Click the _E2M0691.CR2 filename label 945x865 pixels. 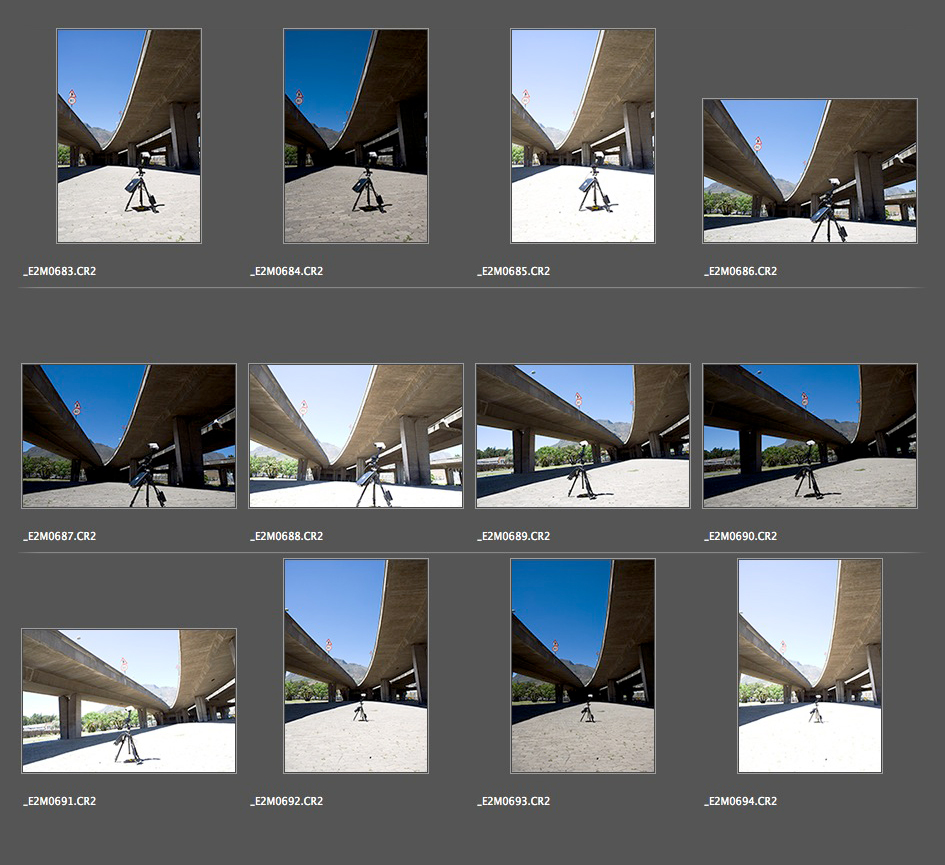click(60, 801)
